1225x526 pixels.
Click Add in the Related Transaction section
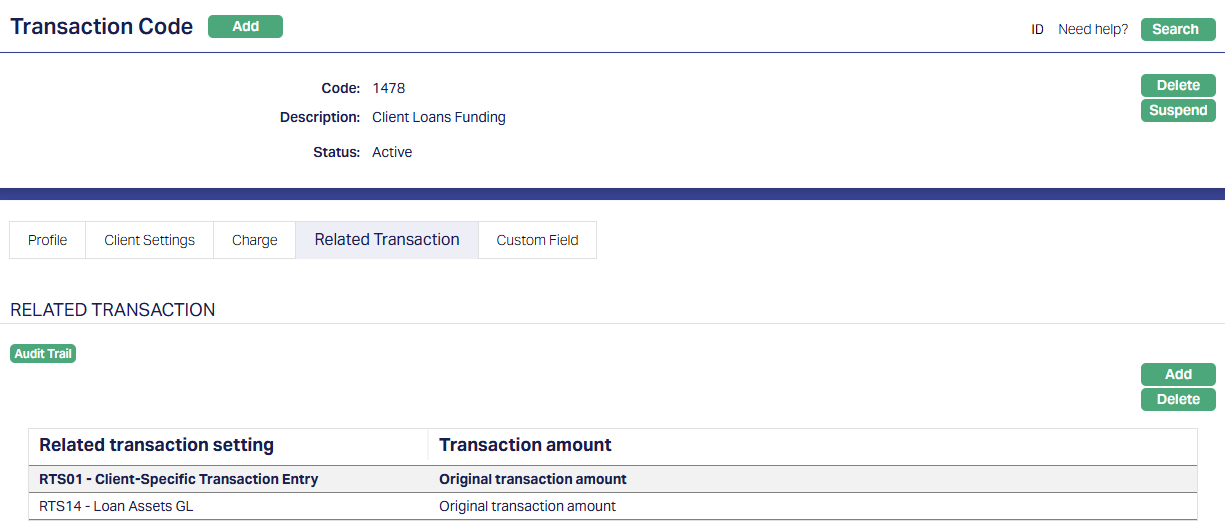pyautogui.click(x=1177, y=374)
